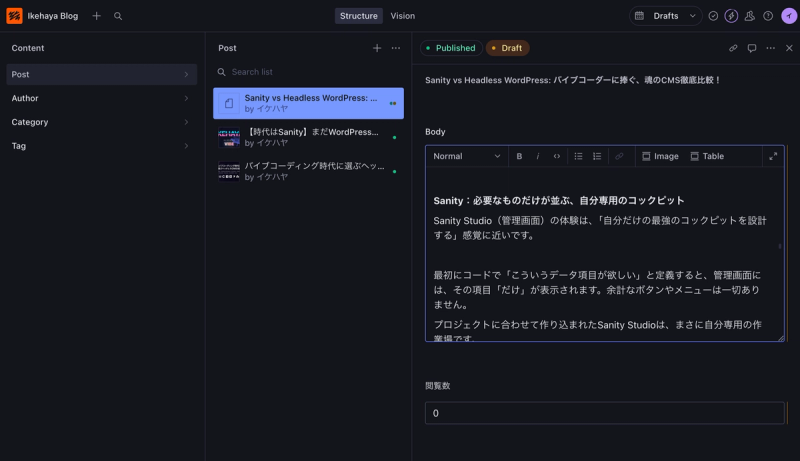Select the バイブコーディング時代に選ぶ post
The width and height of the screenshot is (800, 461).
point(309,171)
